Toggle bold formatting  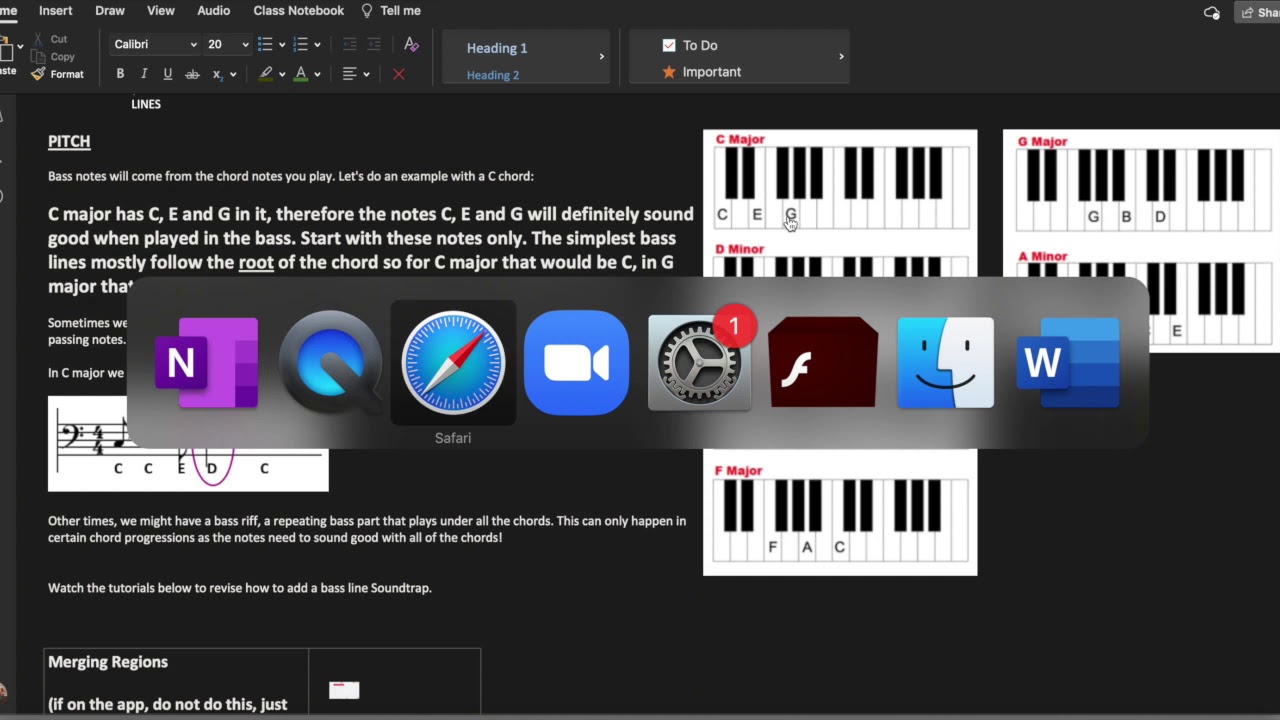click(x=120, y=74)
